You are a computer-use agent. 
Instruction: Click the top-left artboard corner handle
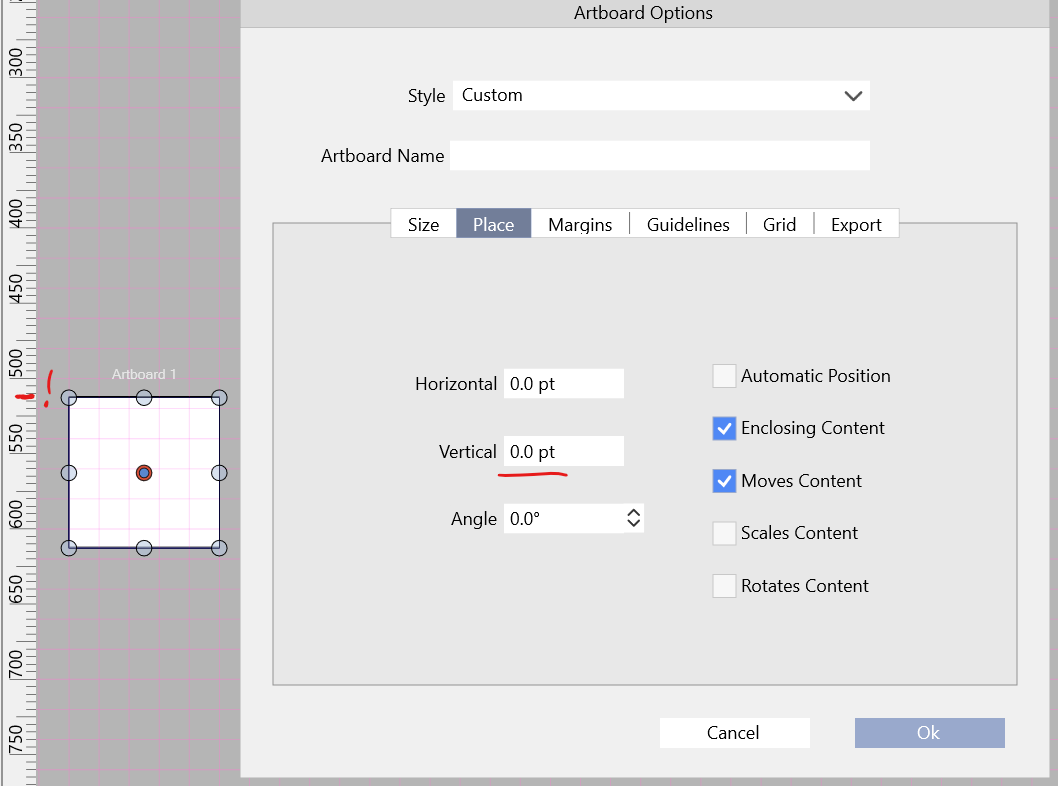(x=69, y=398)
